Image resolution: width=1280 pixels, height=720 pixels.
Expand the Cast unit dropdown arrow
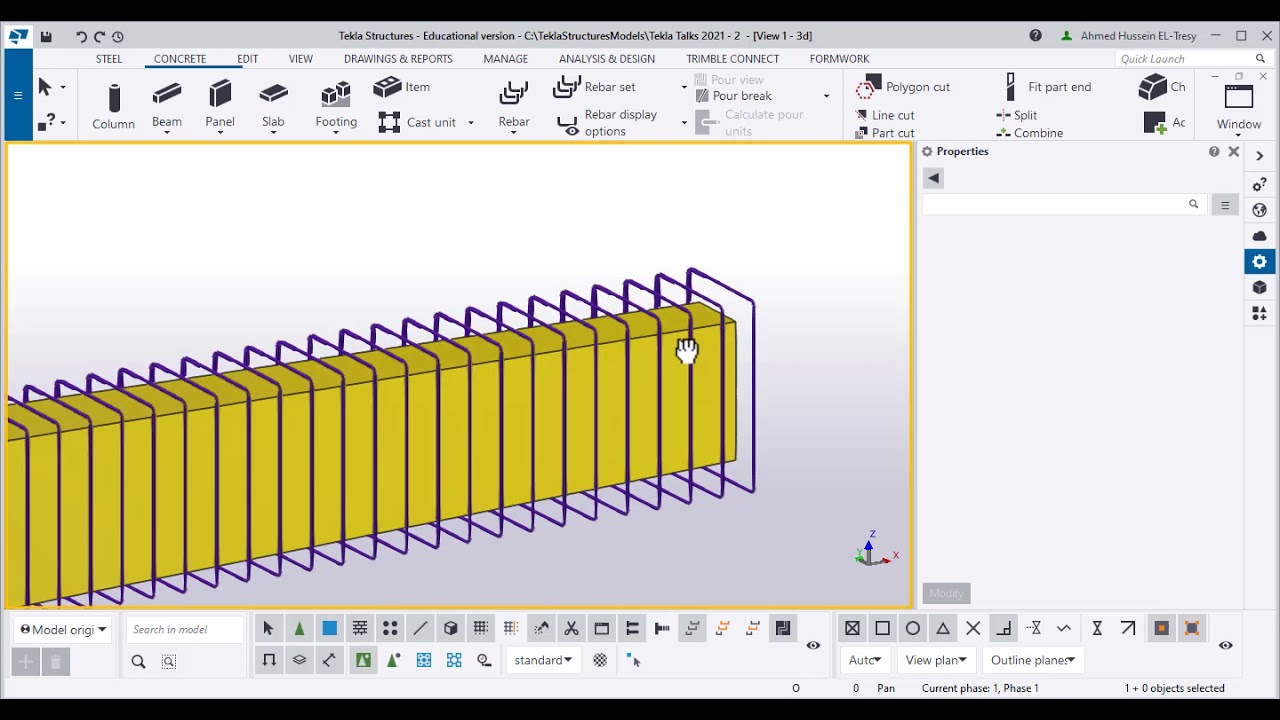click(x=471, y=123)
